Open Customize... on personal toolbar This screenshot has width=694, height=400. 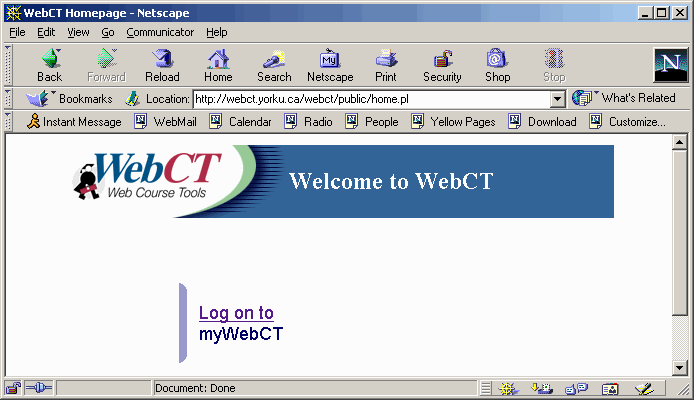coord(628,122)
